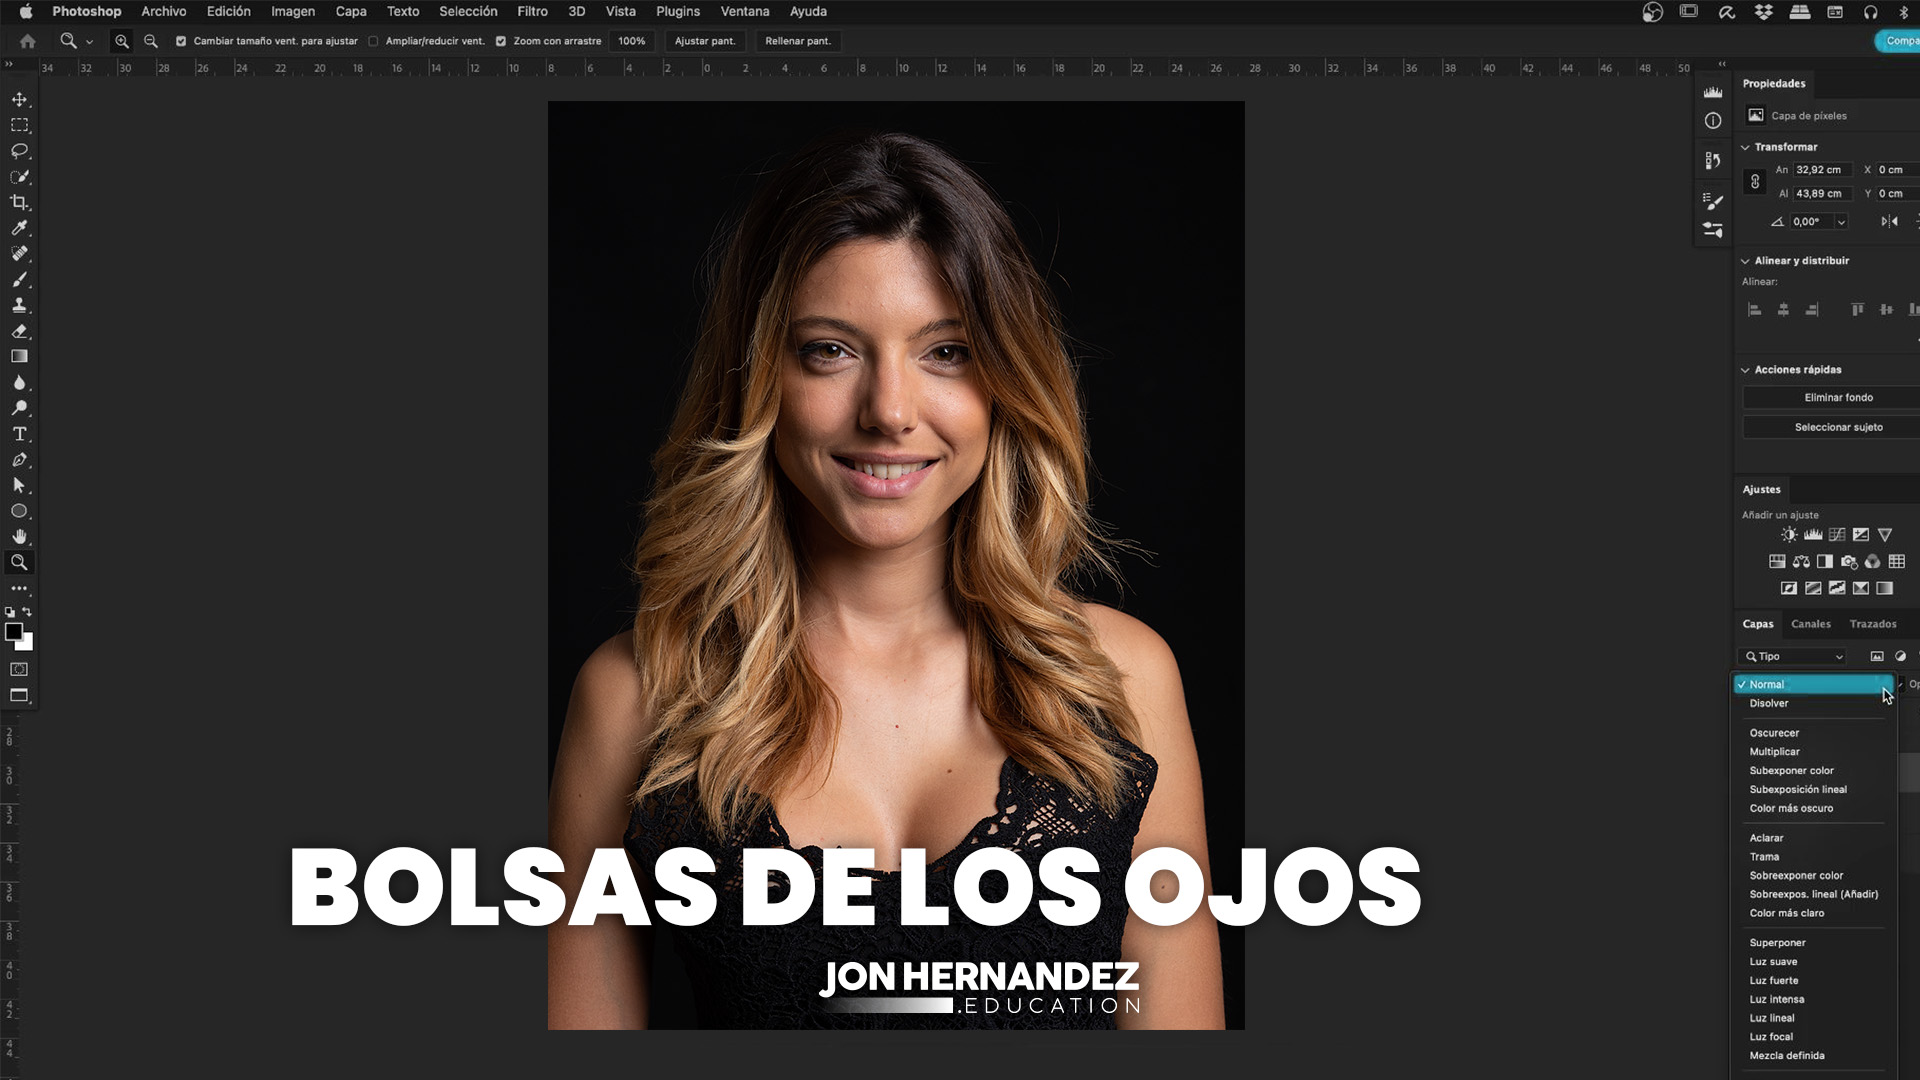Open the Filtro menu
Image resolution: width=1920 pixels, height=1080 pixels.
pyautogui.click(x=532, y=11)
